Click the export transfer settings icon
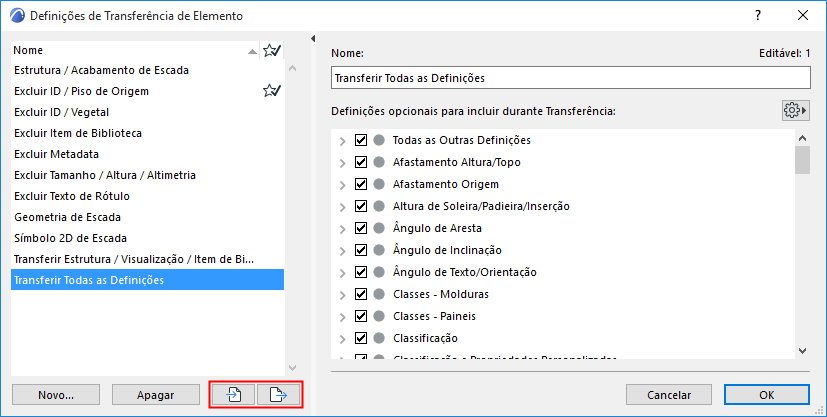This screenshot has height=417, width=827. click(279, 395)
